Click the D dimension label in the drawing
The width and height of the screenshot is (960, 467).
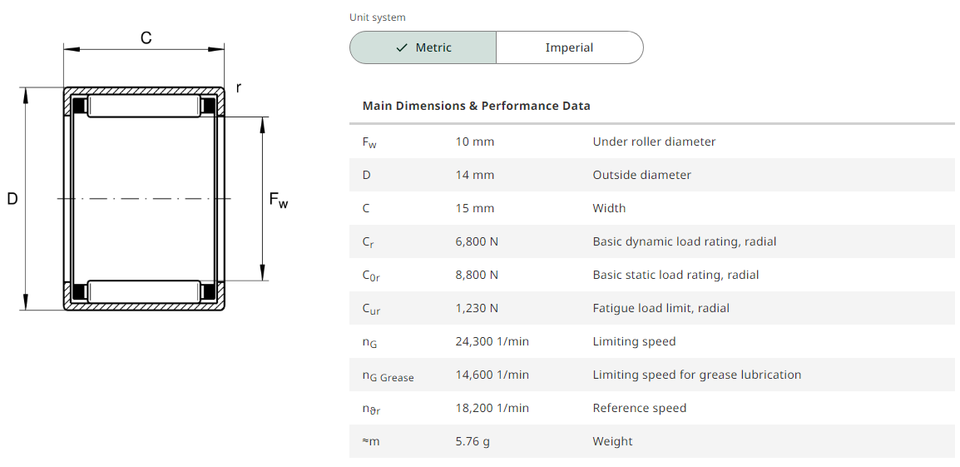[x=13, y=199]
